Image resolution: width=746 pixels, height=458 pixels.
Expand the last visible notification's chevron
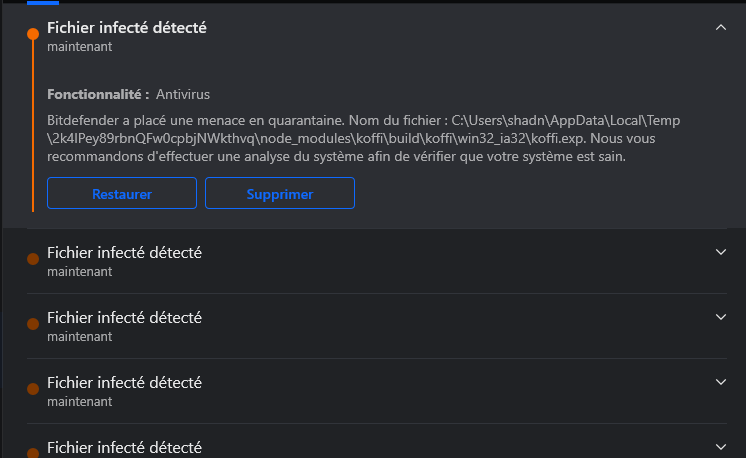click(x=721, y=446)
